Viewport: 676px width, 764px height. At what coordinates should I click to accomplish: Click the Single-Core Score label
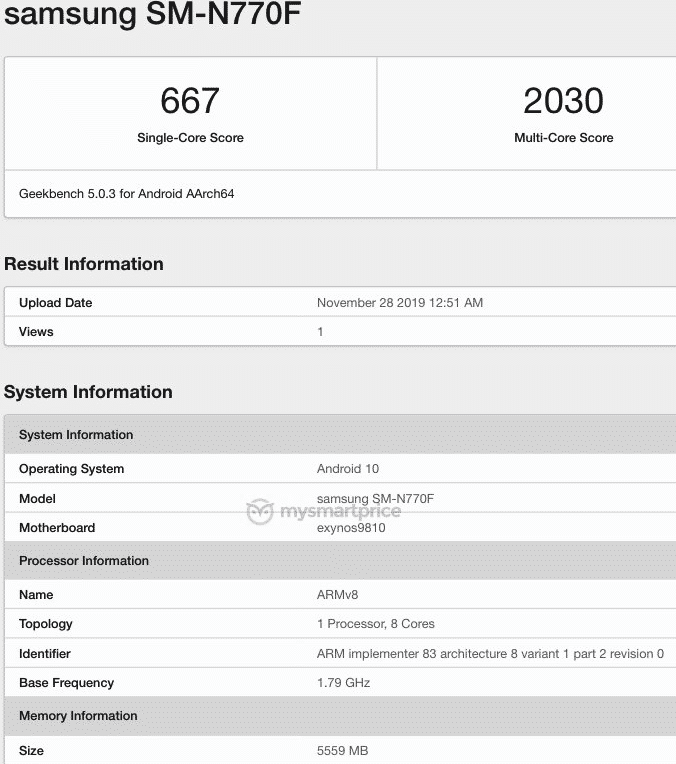pyautogui.click(x=190, y=138)
